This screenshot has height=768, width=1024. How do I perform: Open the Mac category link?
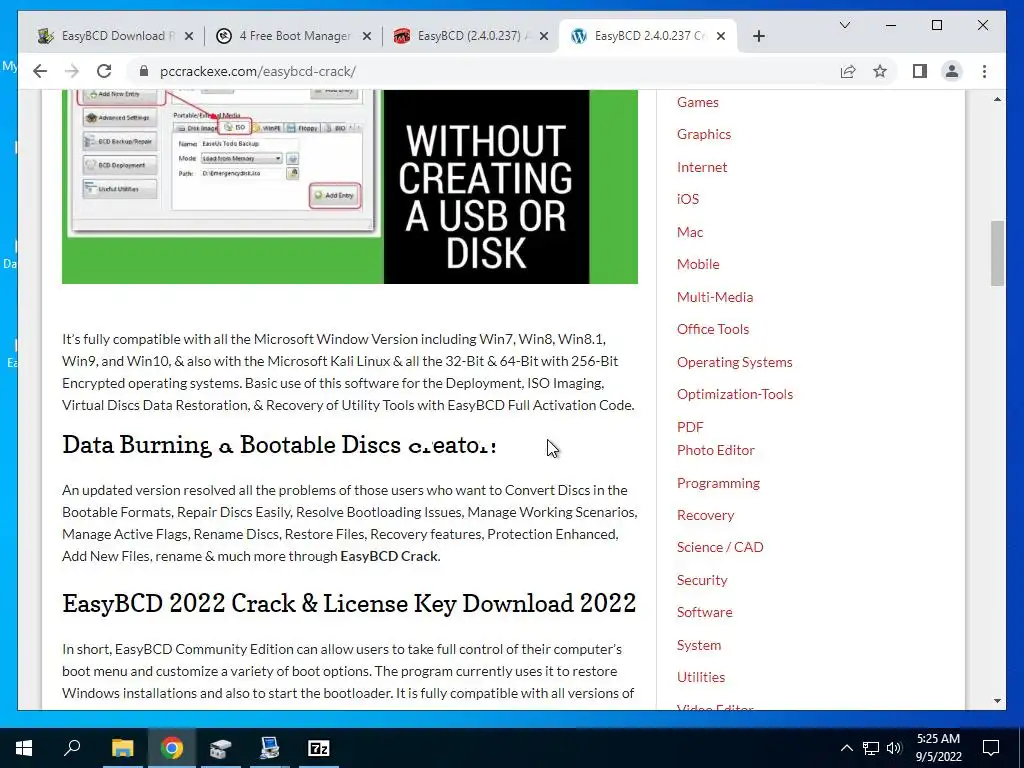pyautogui.click(x=690, y=232)
